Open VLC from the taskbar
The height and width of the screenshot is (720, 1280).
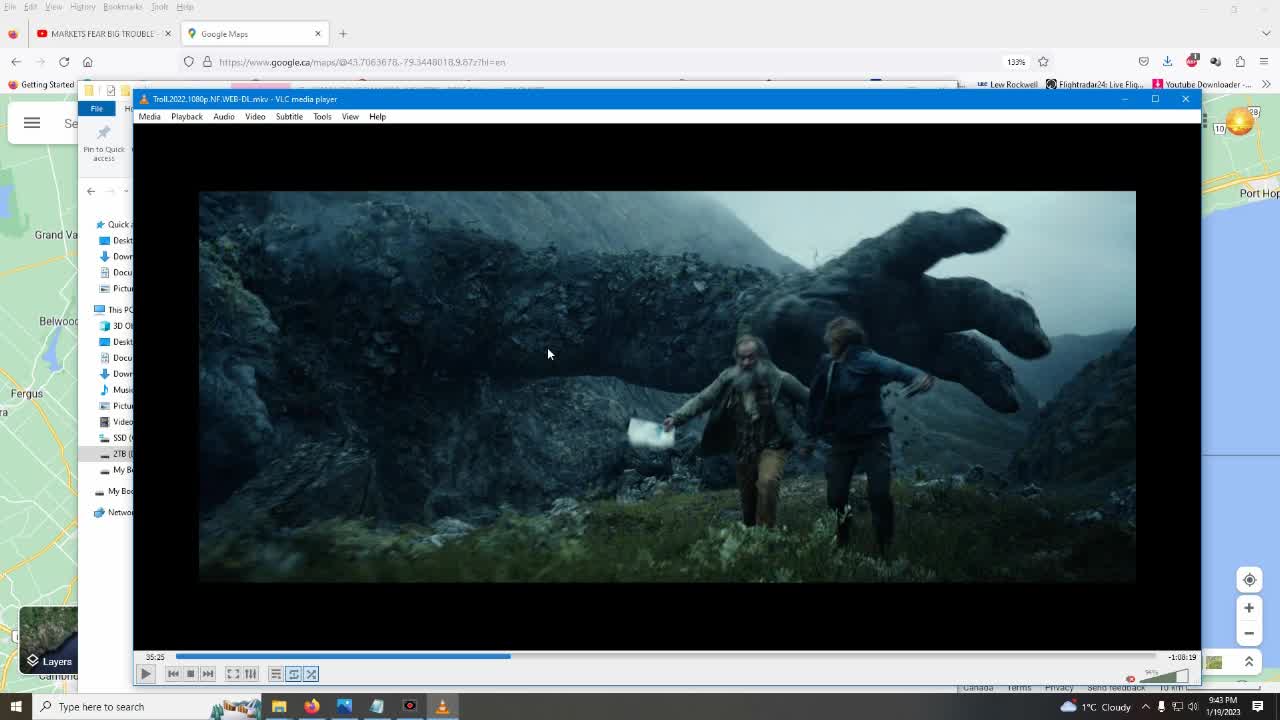pyautogui.click(x=442, y=707)
